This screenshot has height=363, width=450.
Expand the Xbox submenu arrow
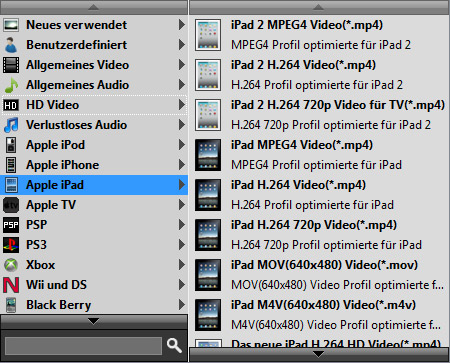[182, 265]
